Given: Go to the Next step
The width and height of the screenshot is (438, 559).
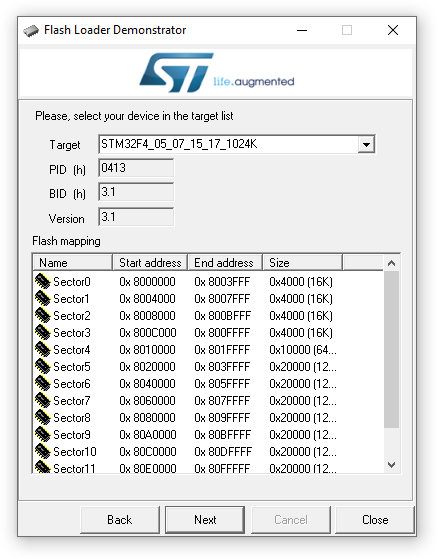Looking at the screenshot, I should (x=205, y=520).
